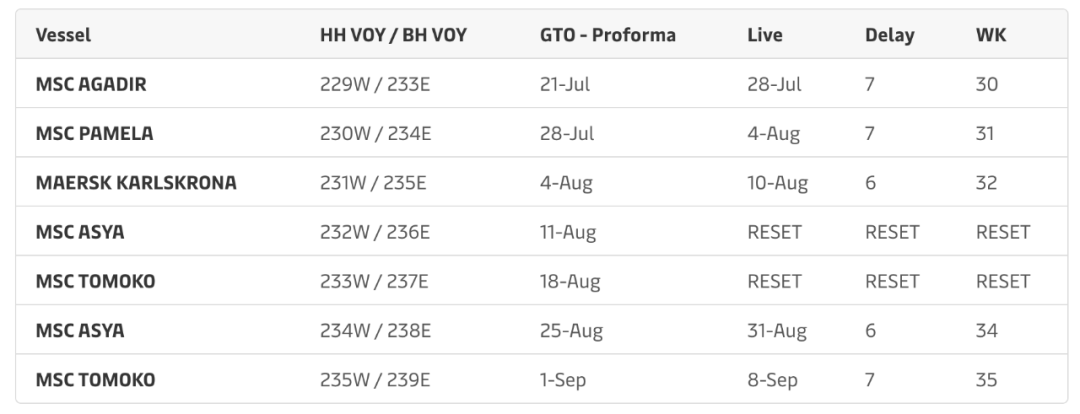Click the 8-Sep live date cell

tap(772, 380)
